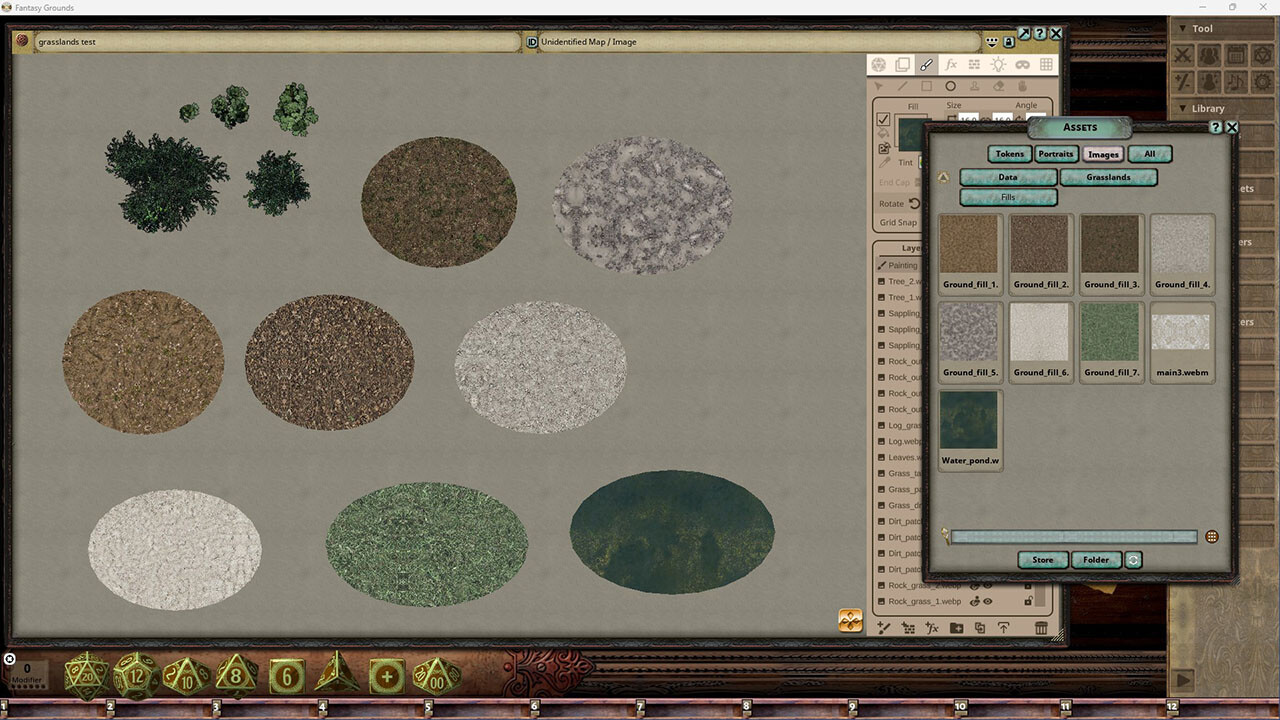Viewport: 1280px width, 720px height.
Task: Select the stamp tool
Action: [x=975, y=86]
